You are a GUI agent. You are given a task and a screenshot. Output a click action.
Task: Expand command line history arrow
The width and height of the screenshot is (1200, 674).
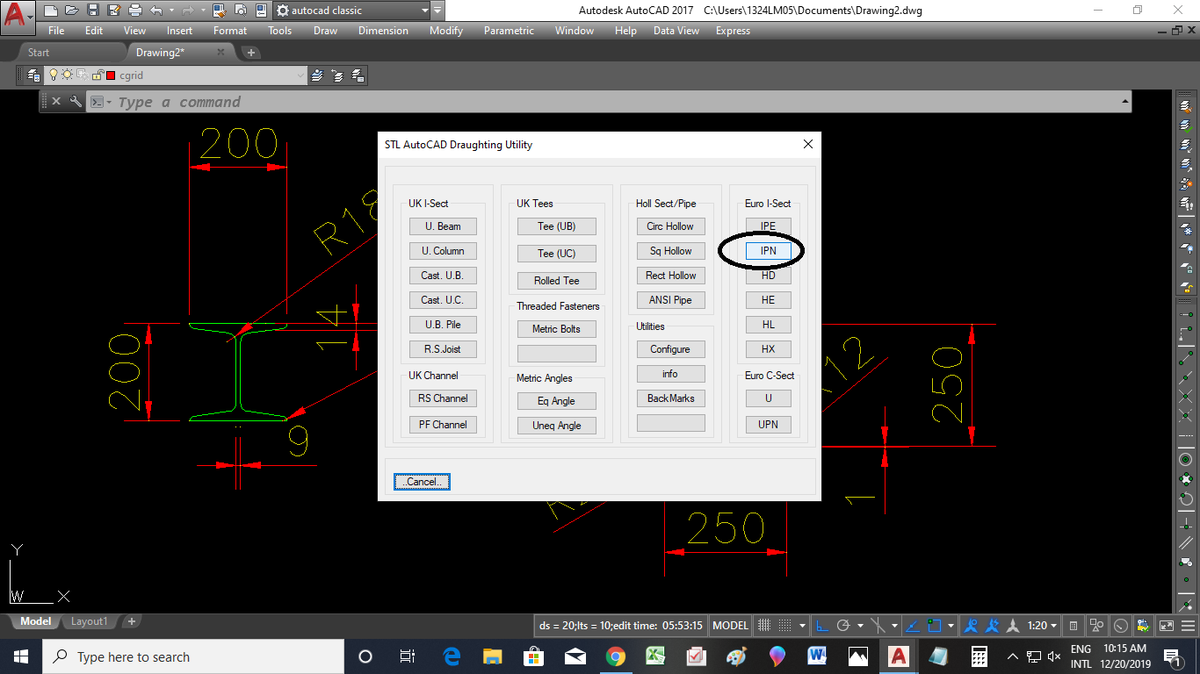coord(1125,101)
